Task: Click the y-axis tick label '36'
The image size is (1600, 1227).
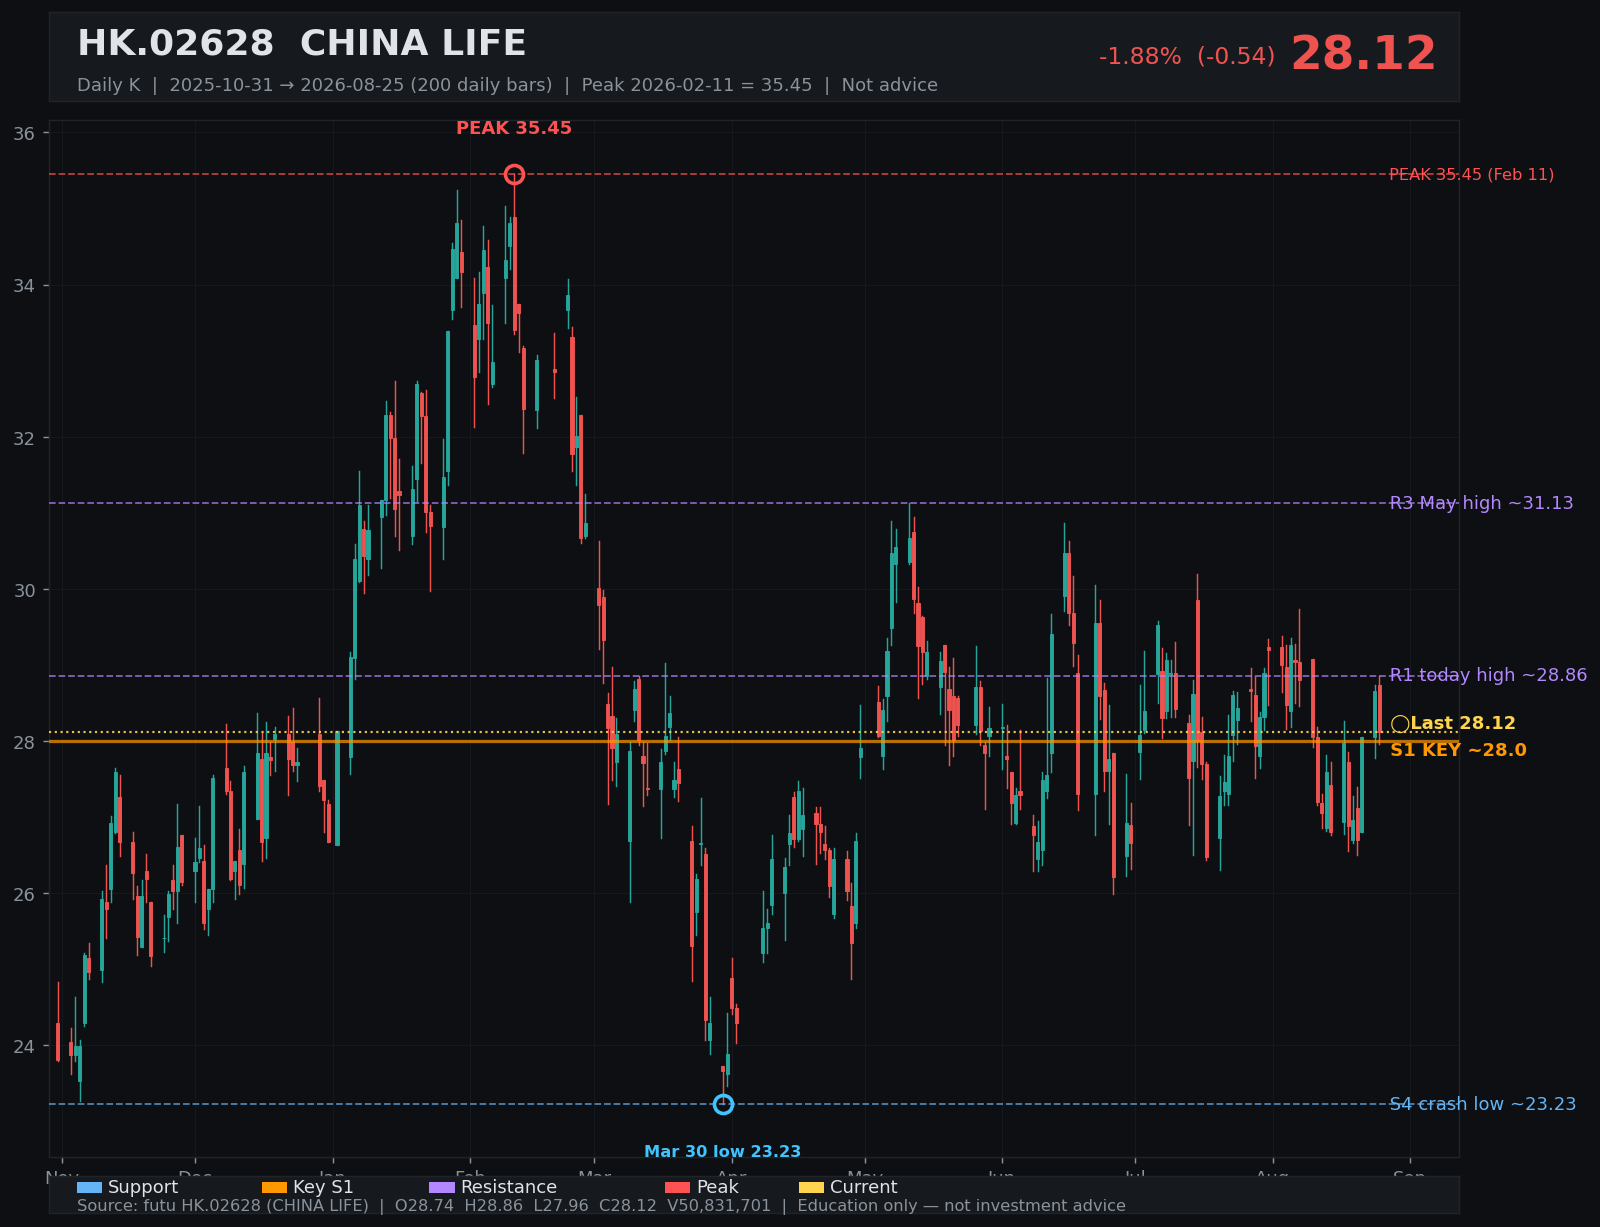Action: click(25, 134)
